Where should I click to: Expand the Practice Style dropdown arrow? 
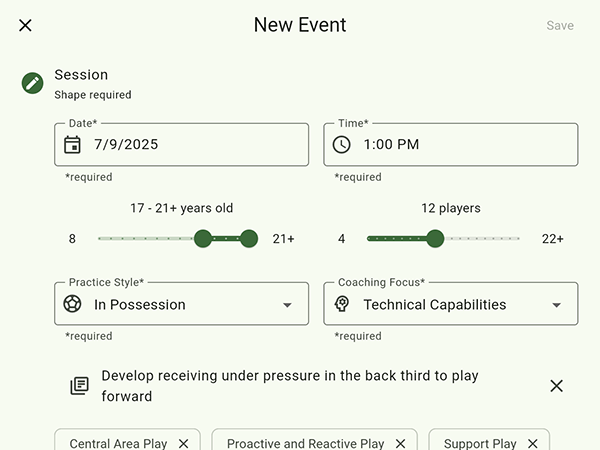click(x=287, y=305)
